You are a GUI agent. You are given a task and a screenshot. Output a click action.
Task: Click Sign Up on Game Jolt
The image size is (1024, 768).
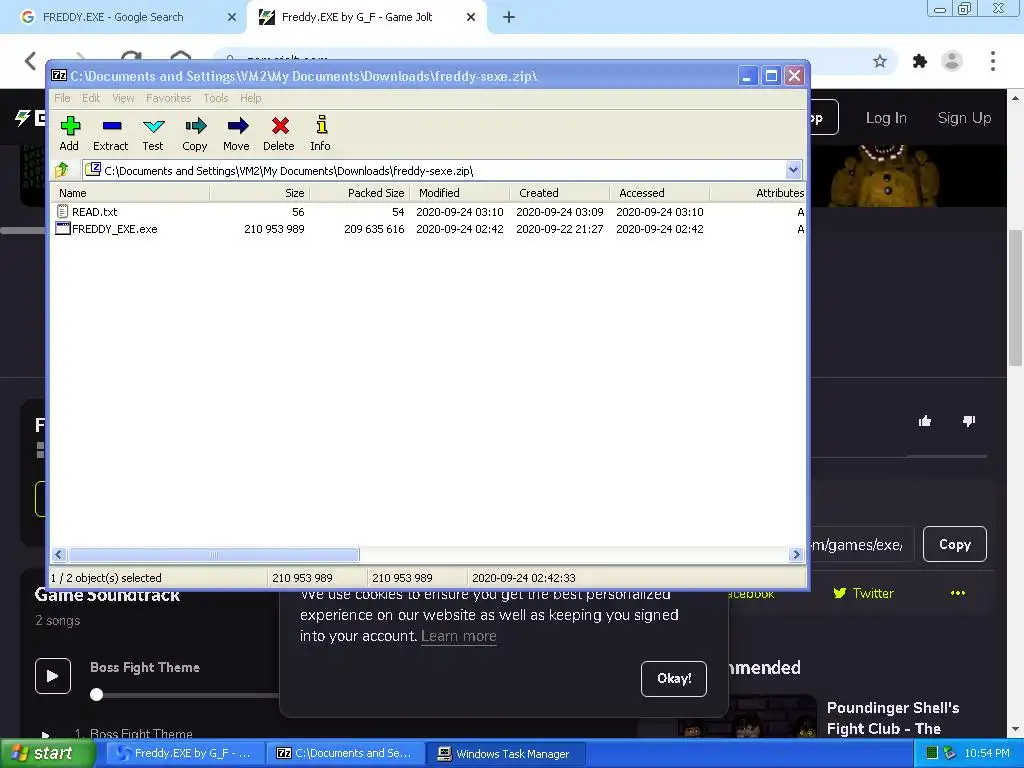964,118
